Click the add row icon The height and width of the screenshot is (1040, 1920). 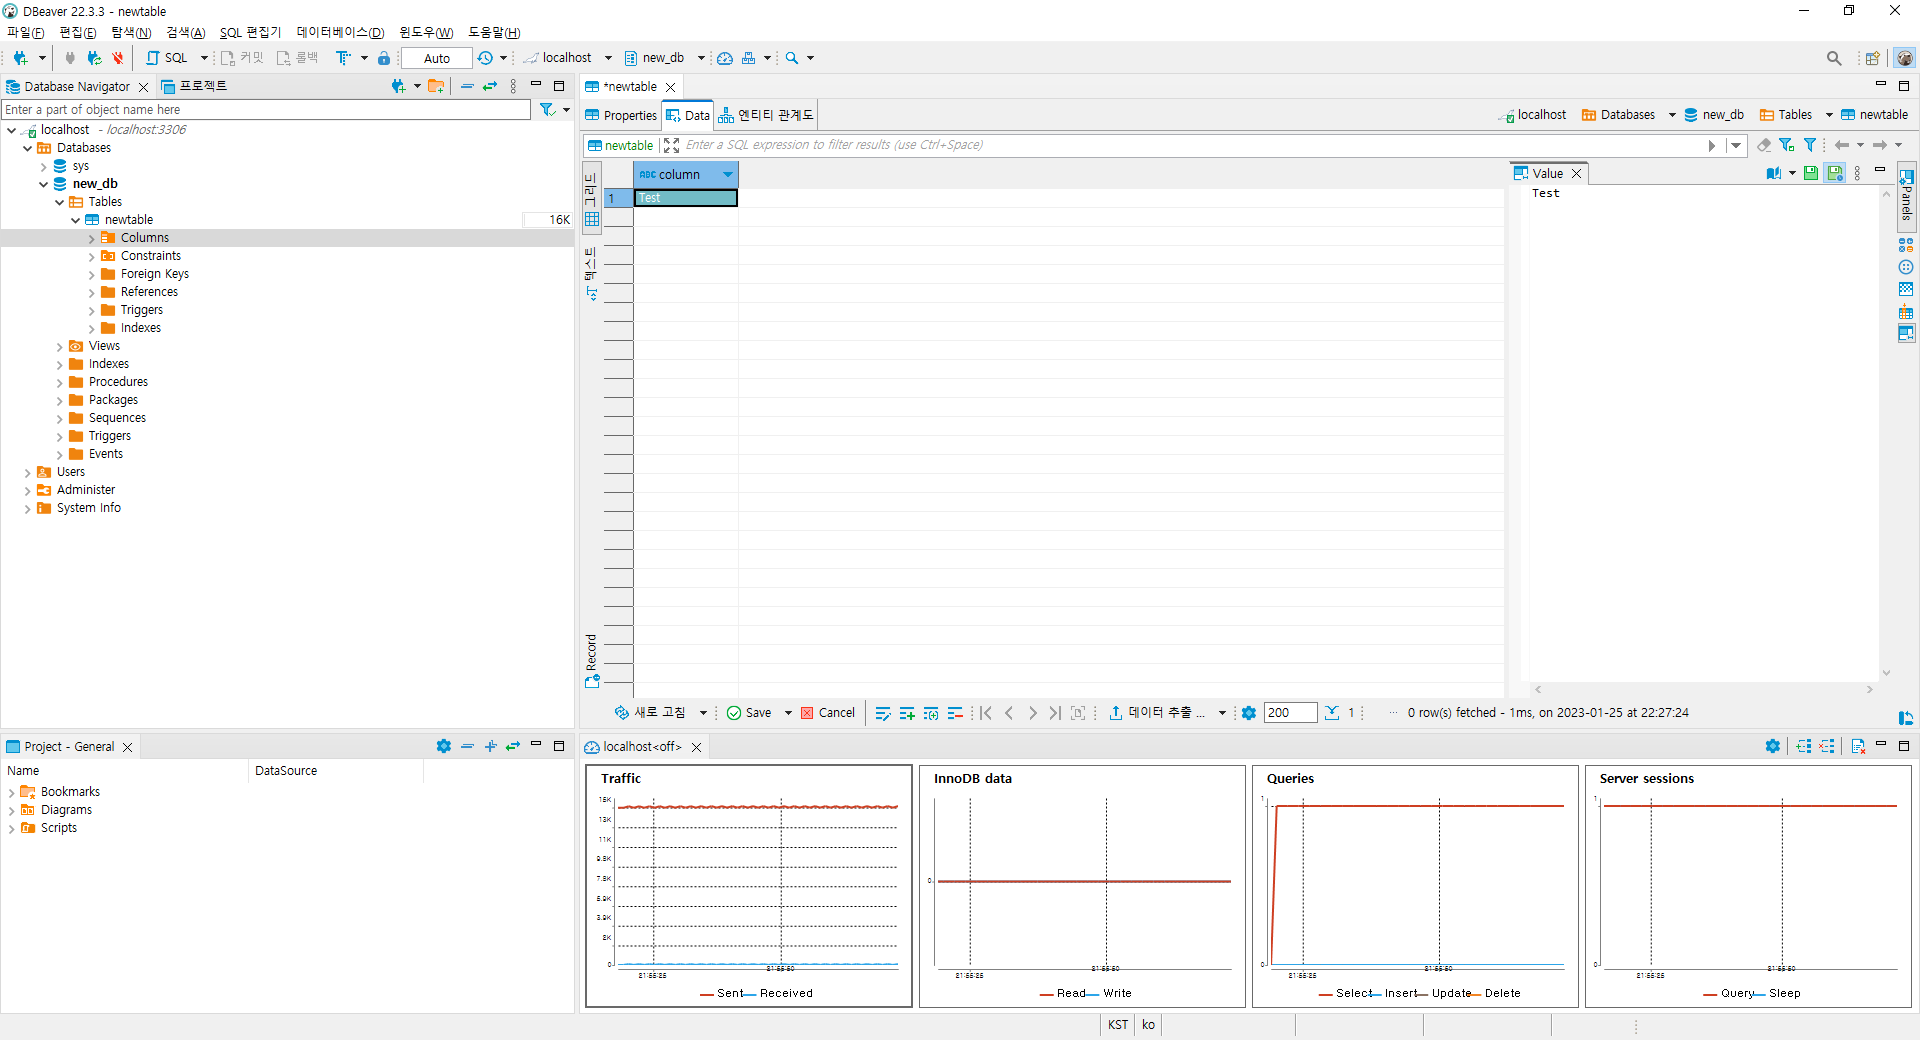click(907, 713)
